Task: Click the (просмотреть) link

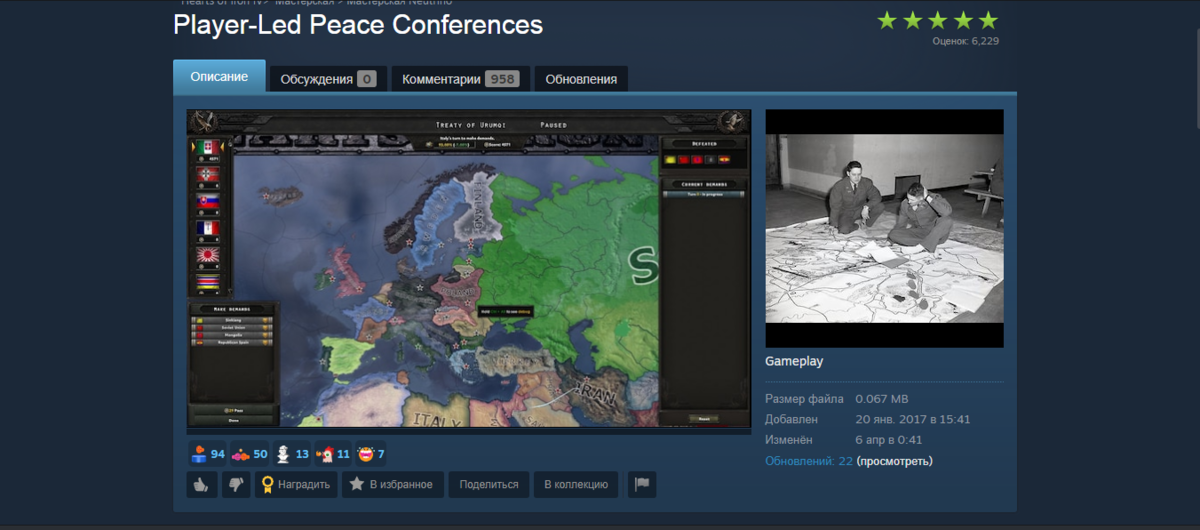Action: pyautogui.click(x=894, y=461)
